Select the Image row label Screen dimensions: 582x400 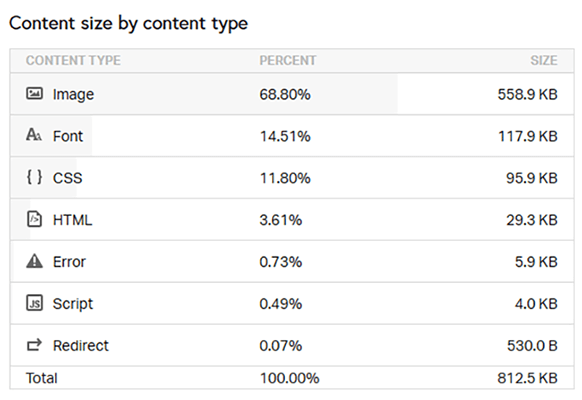(x=73, y=95)
